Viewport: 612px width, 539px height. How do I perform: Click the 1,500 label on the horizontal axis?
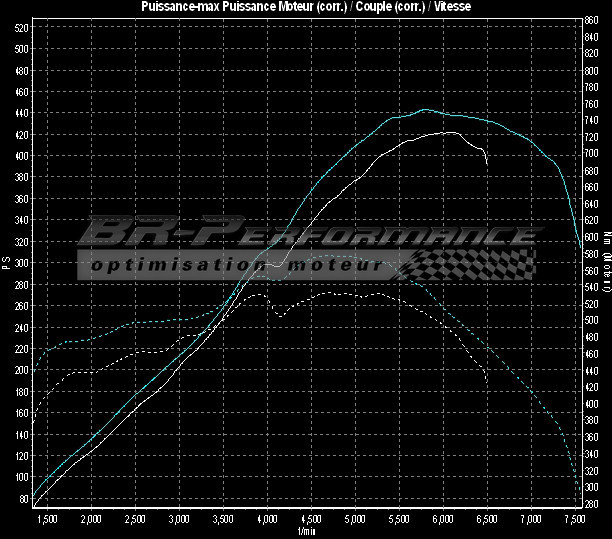(x=47, y=520)
